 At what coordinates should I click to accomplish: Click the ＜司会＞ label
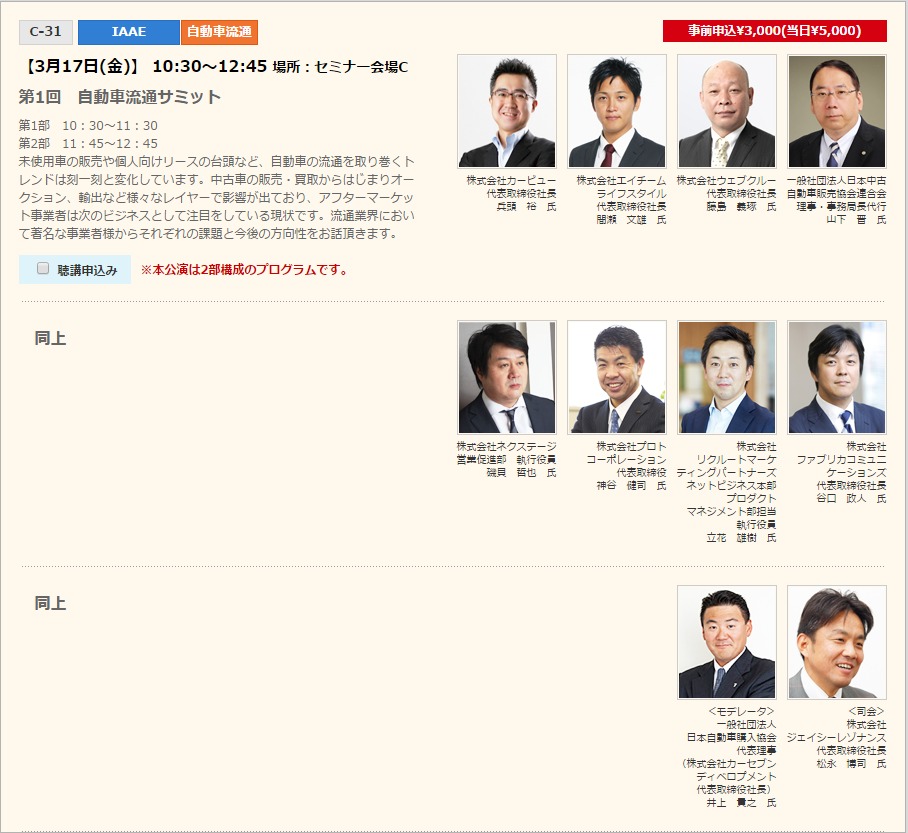(866, 712)
